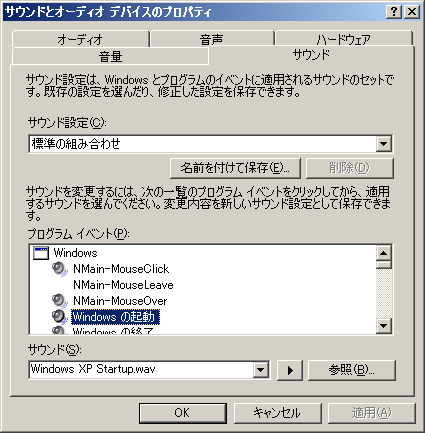Browse for a sound with 参照 button
Viewport: 425px width, 433px height.
point(352,370)
